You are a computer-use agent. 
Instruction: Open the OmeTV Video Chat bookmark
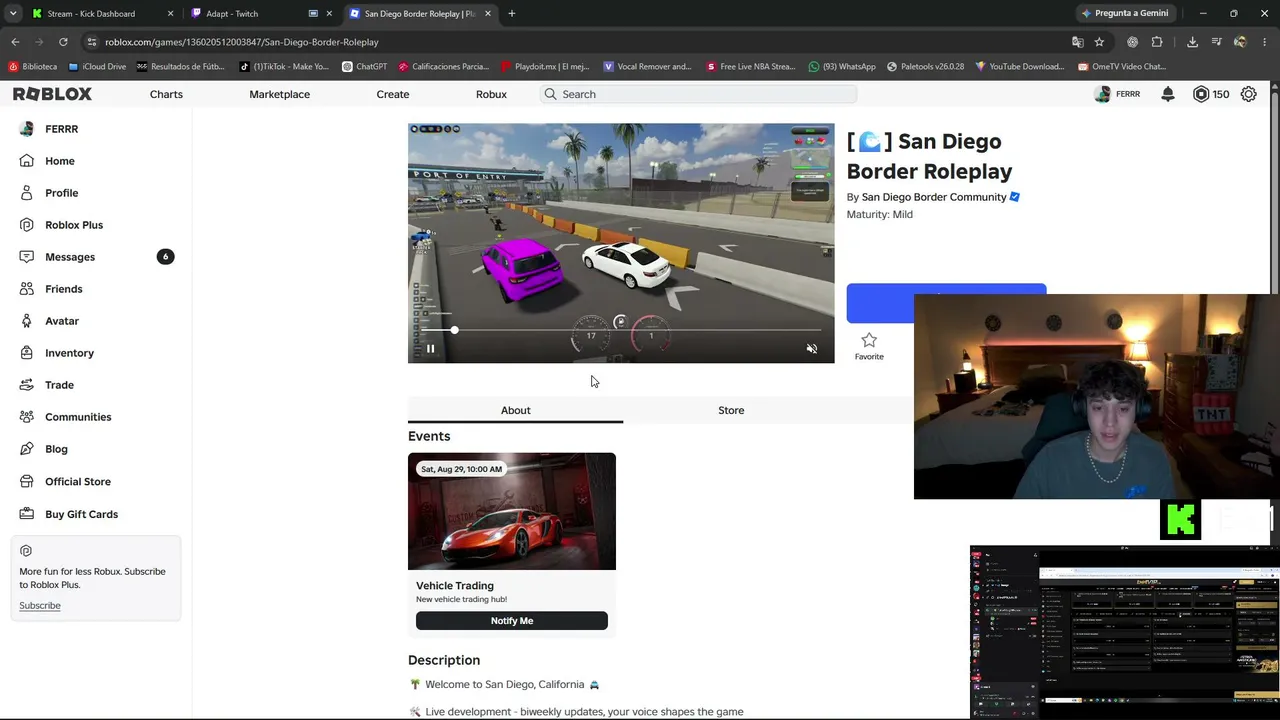coord(1121,67)
